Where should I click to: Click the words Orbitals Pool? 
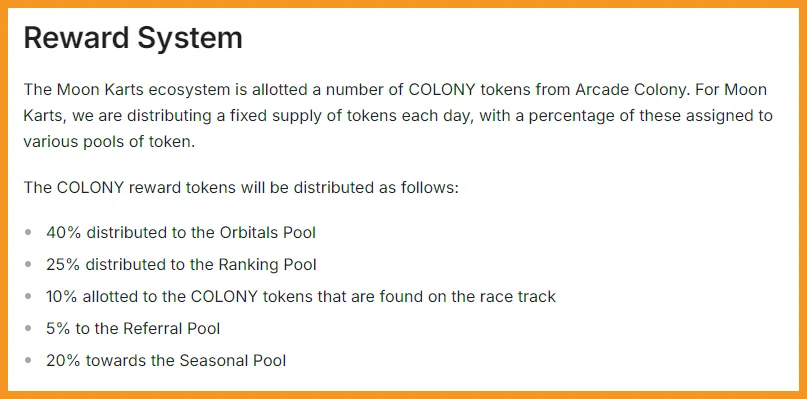click(268, 232)
